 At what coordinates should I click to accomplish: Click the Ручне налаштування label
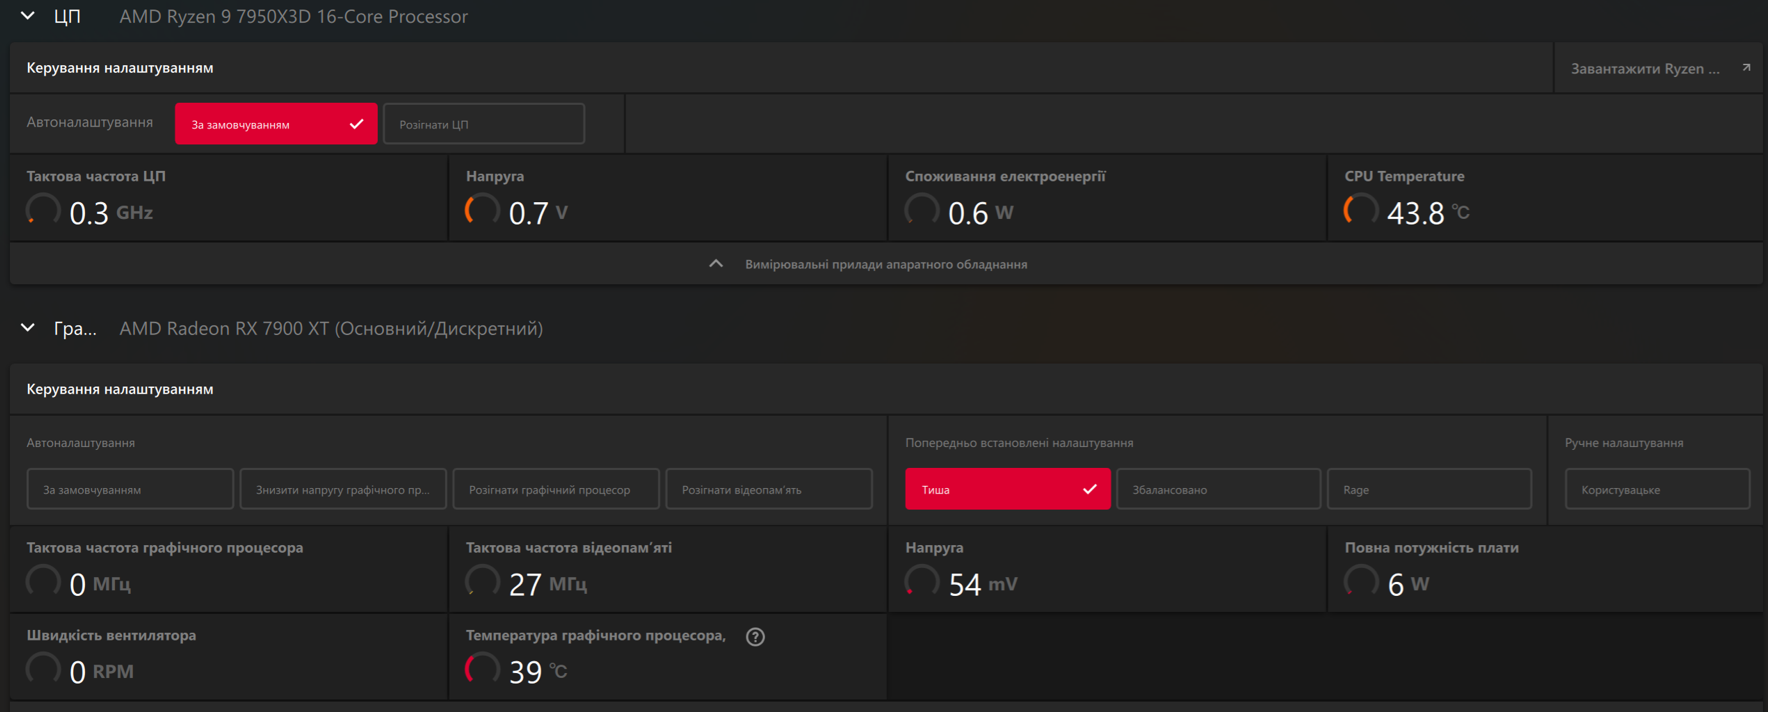(x=1624, y=442)
